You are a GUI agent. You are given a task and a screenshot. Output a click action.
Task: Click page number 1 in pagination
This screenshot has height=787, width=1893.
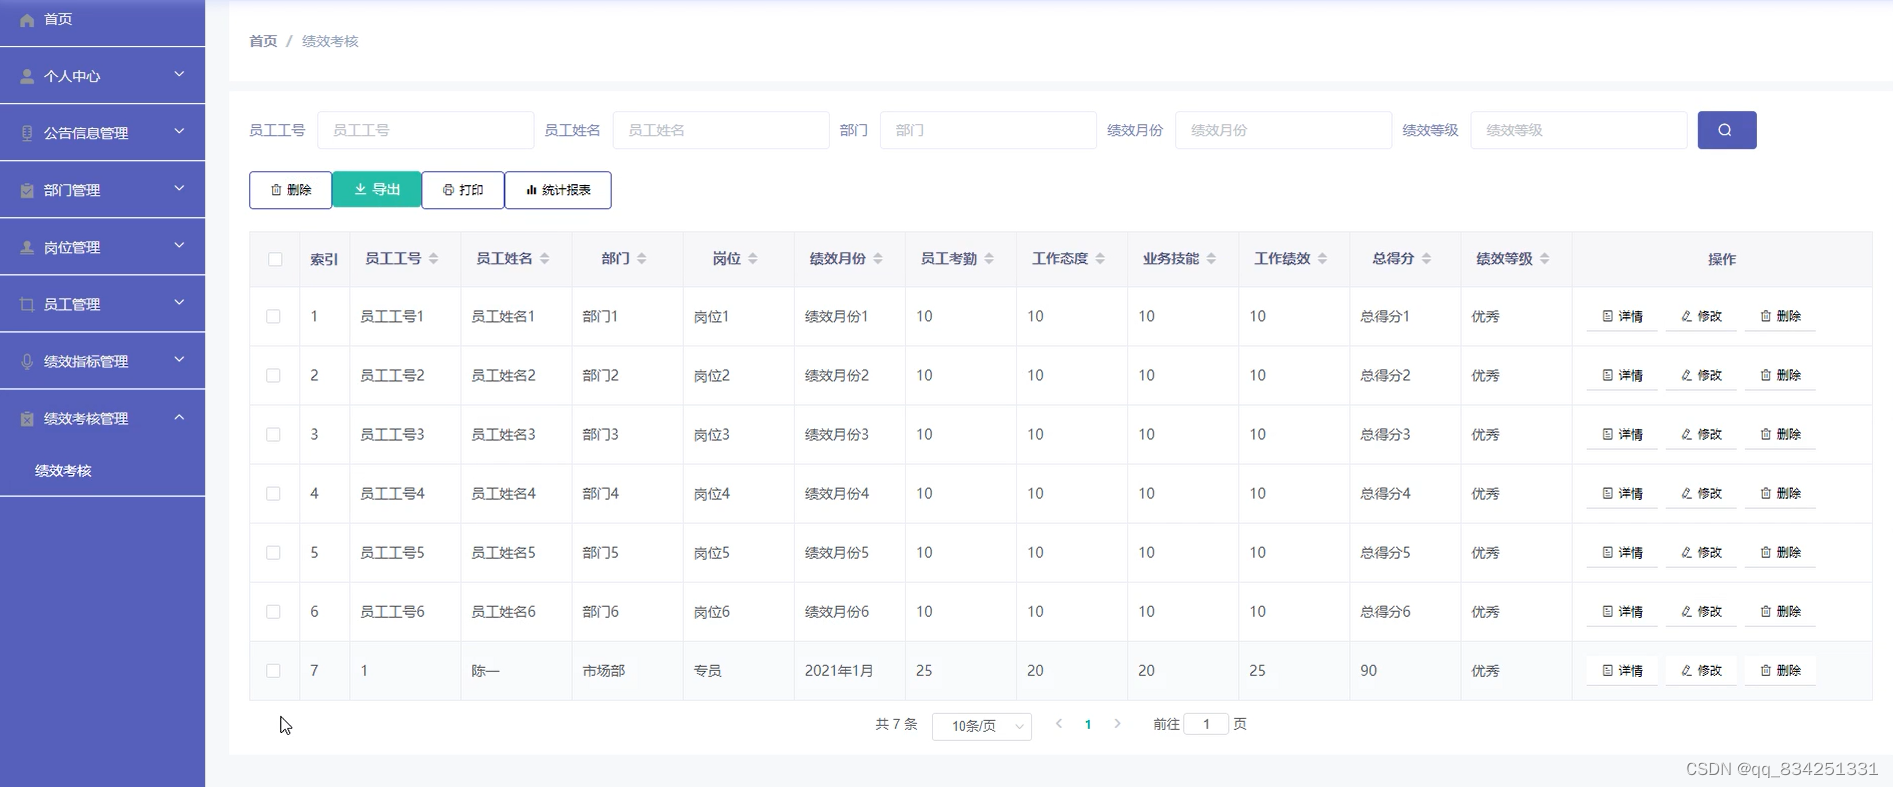pyautogui.click(x=1088, y=725)
